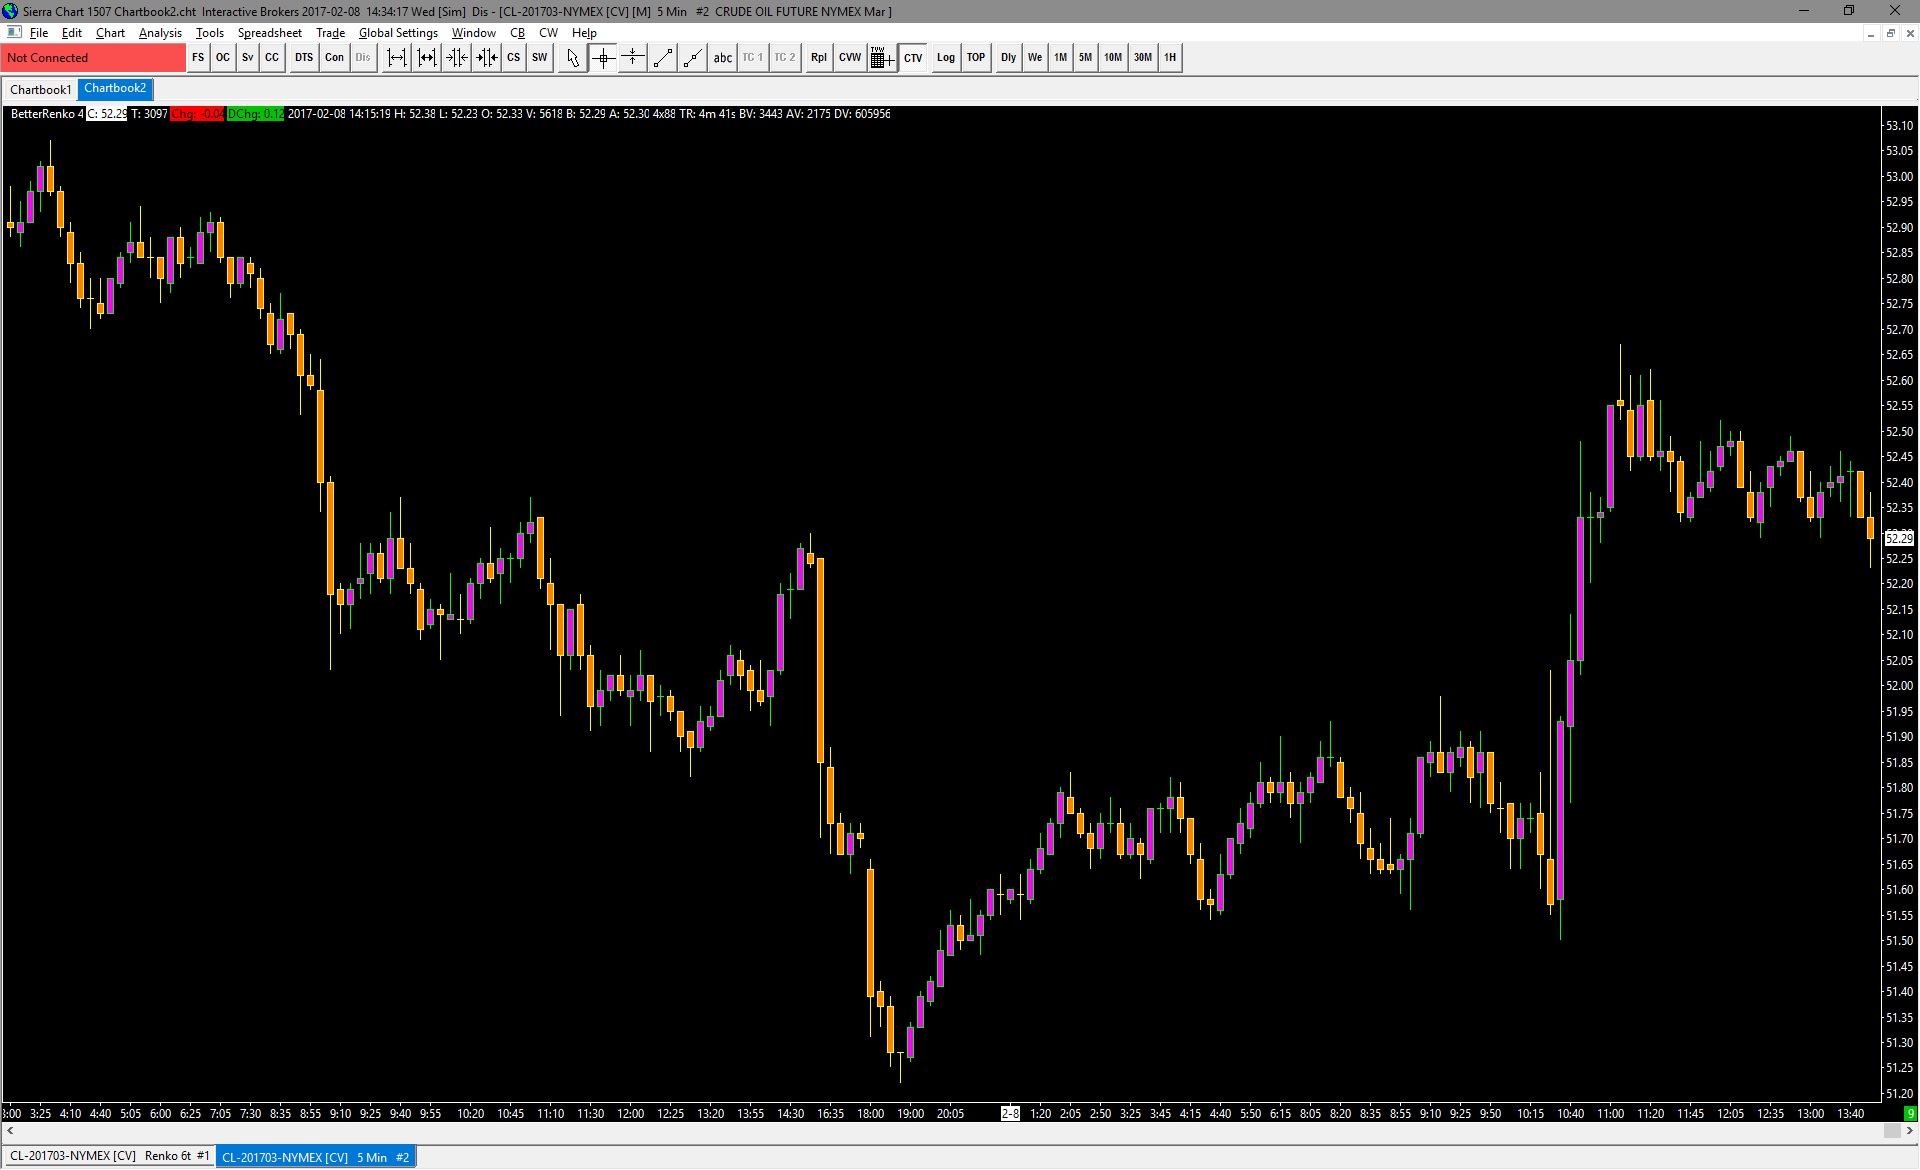The image size is (1920, 1170).
Task: Activate the chart values crosshair tool
Action: pyautogui.click(x=603, y=58)
